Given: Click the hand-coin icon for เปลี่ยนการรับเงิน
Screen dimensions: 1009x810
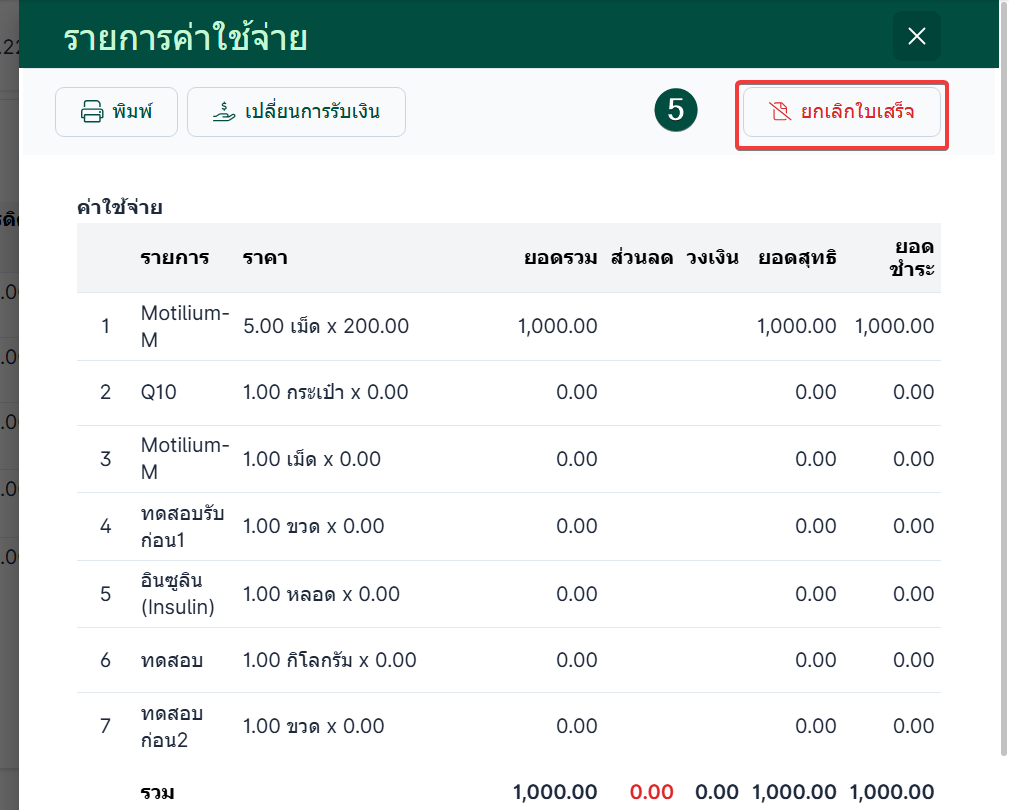Looking at the screenshot, I should (224, 111).
